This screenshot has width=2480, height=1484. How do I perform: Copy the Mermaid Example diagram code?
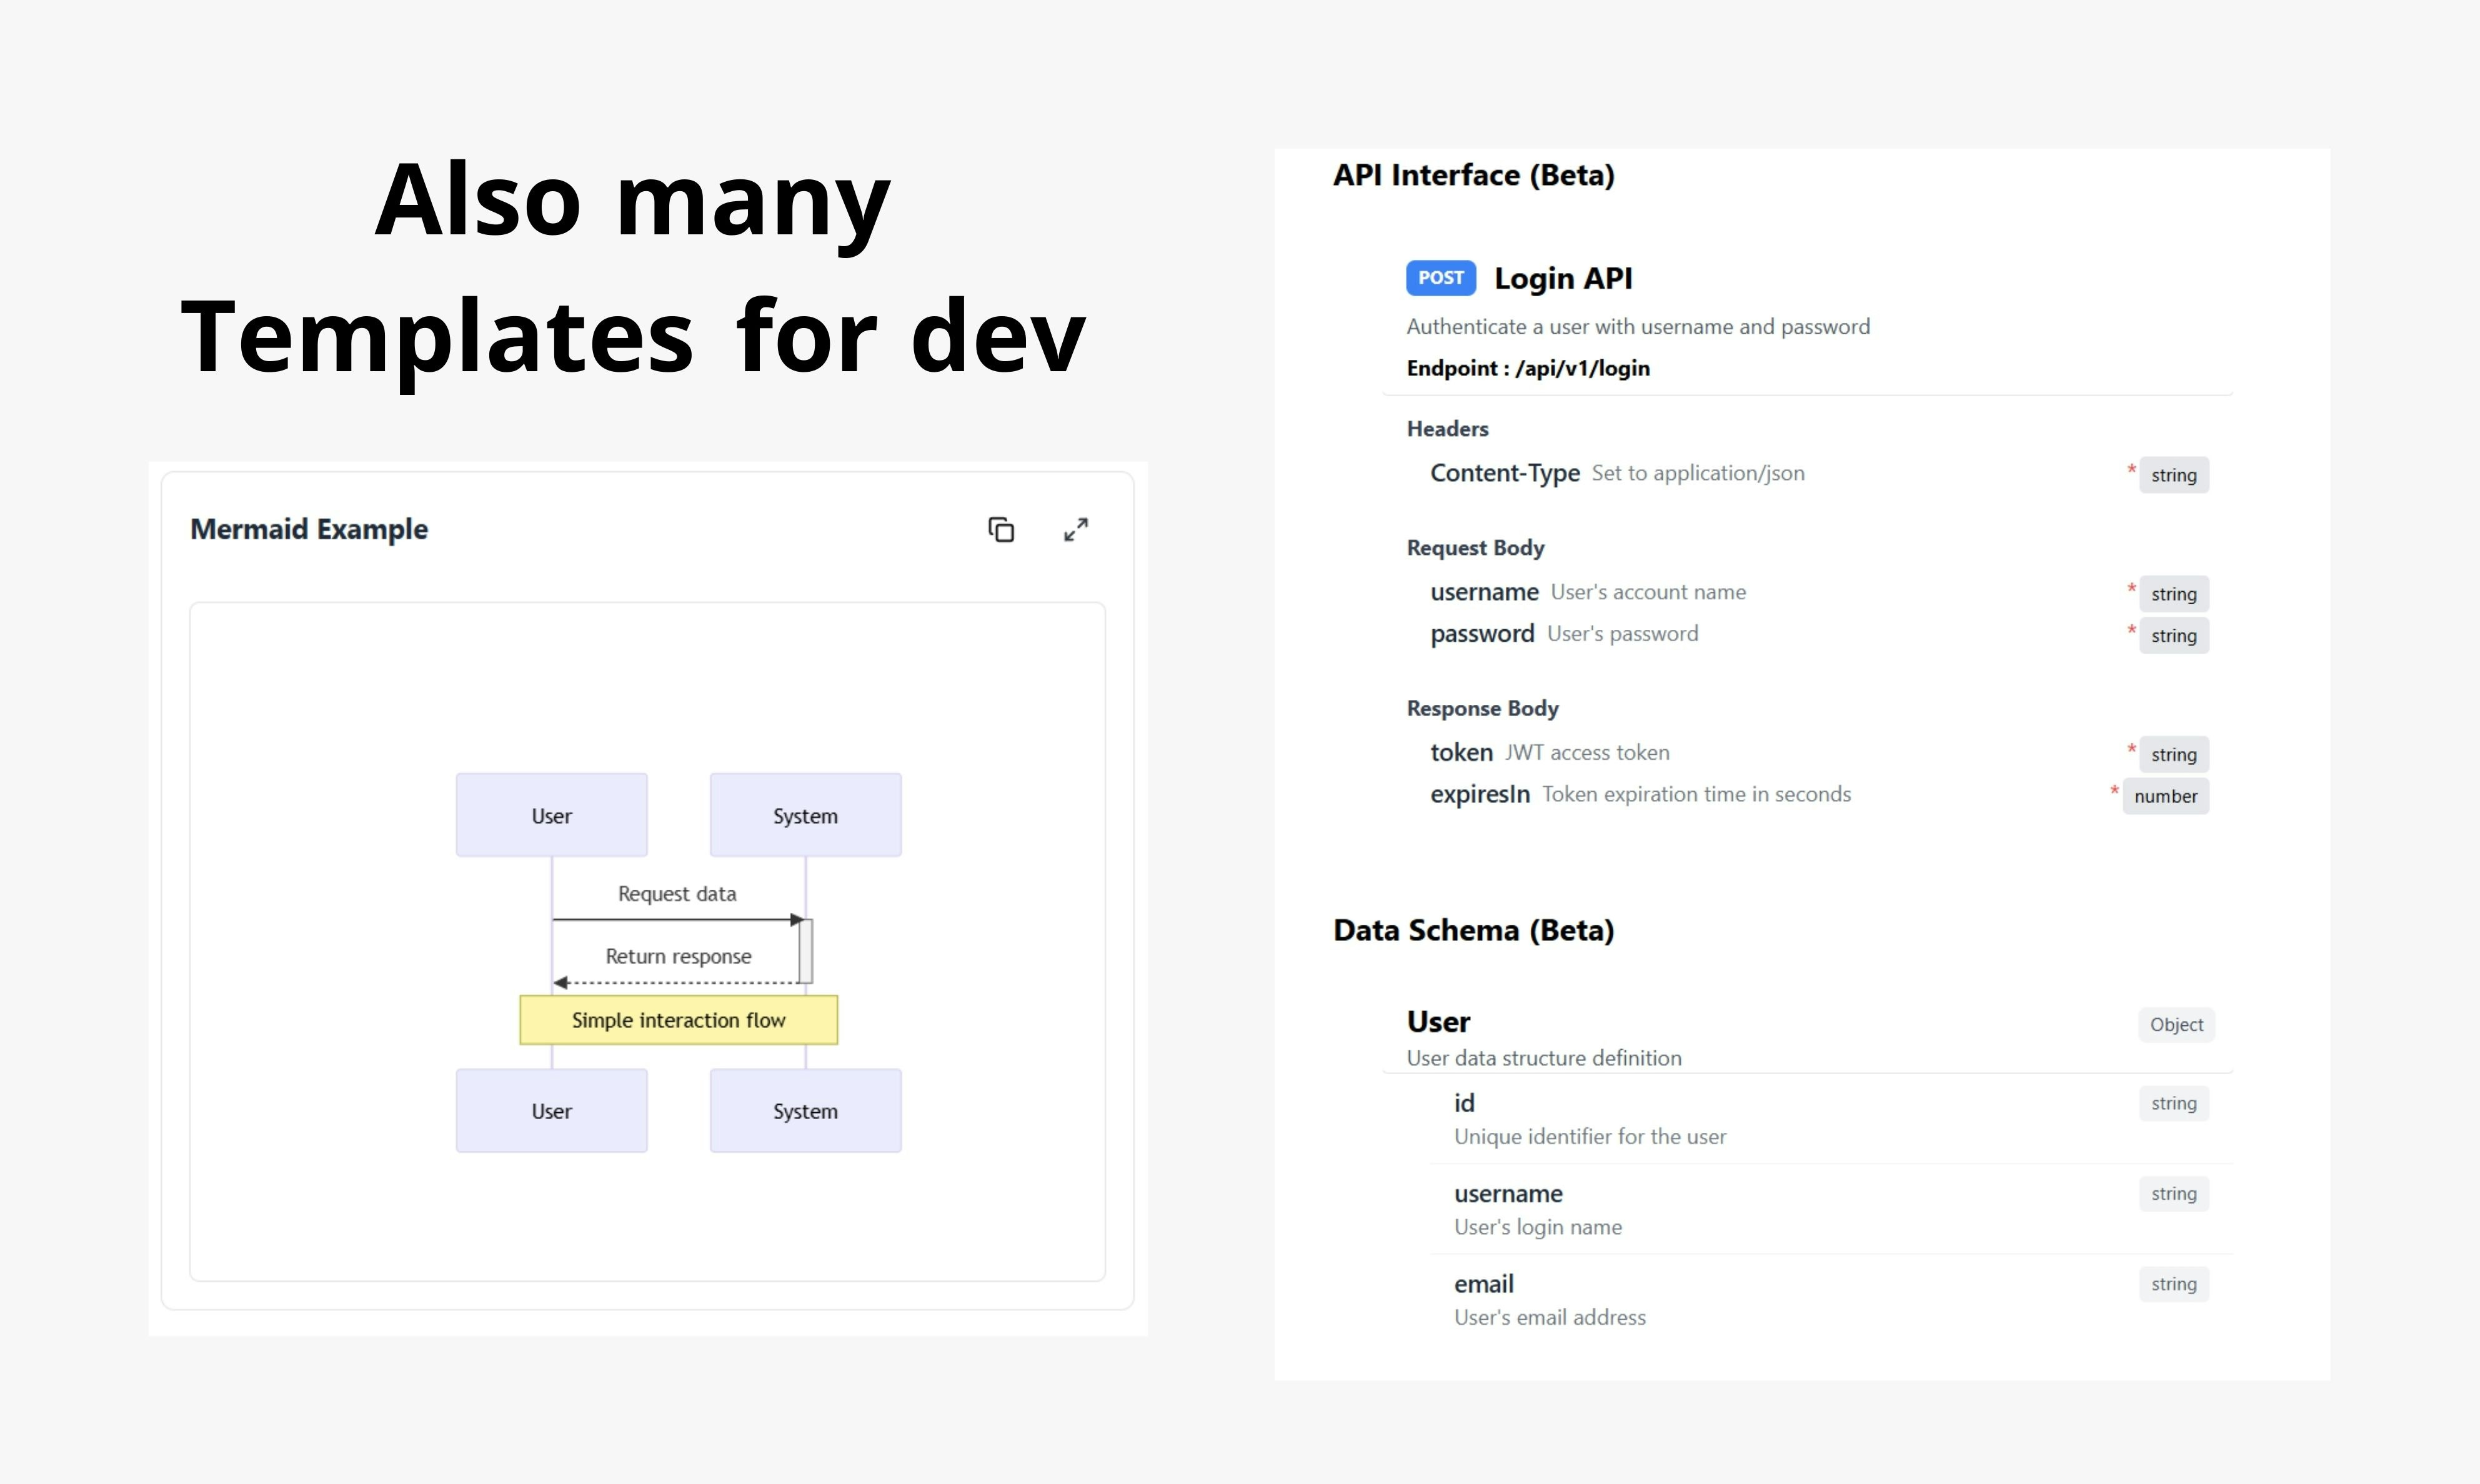click(x=1001, y=529)
